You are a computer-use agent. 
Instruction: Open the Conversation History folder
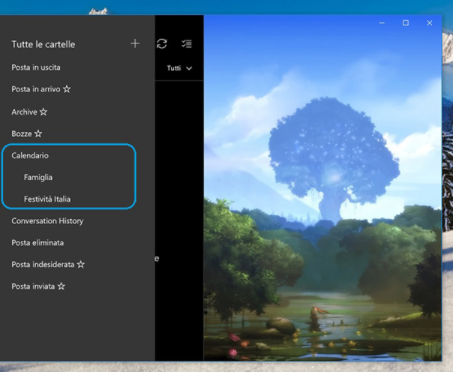(x=47, y=221)
